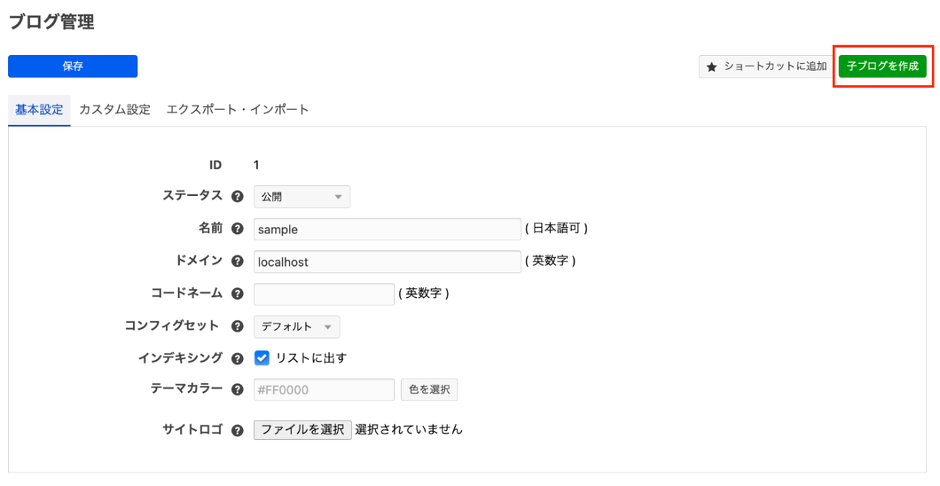Open the 色を選択 color picker
The width and height of the screenshot is (940, 486).
pyautogui.click(x=429, y=390)
